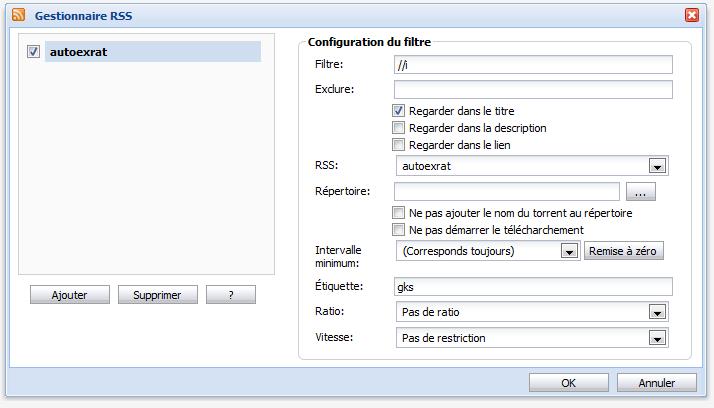Open help with the ? button

[x=230, y=295]
